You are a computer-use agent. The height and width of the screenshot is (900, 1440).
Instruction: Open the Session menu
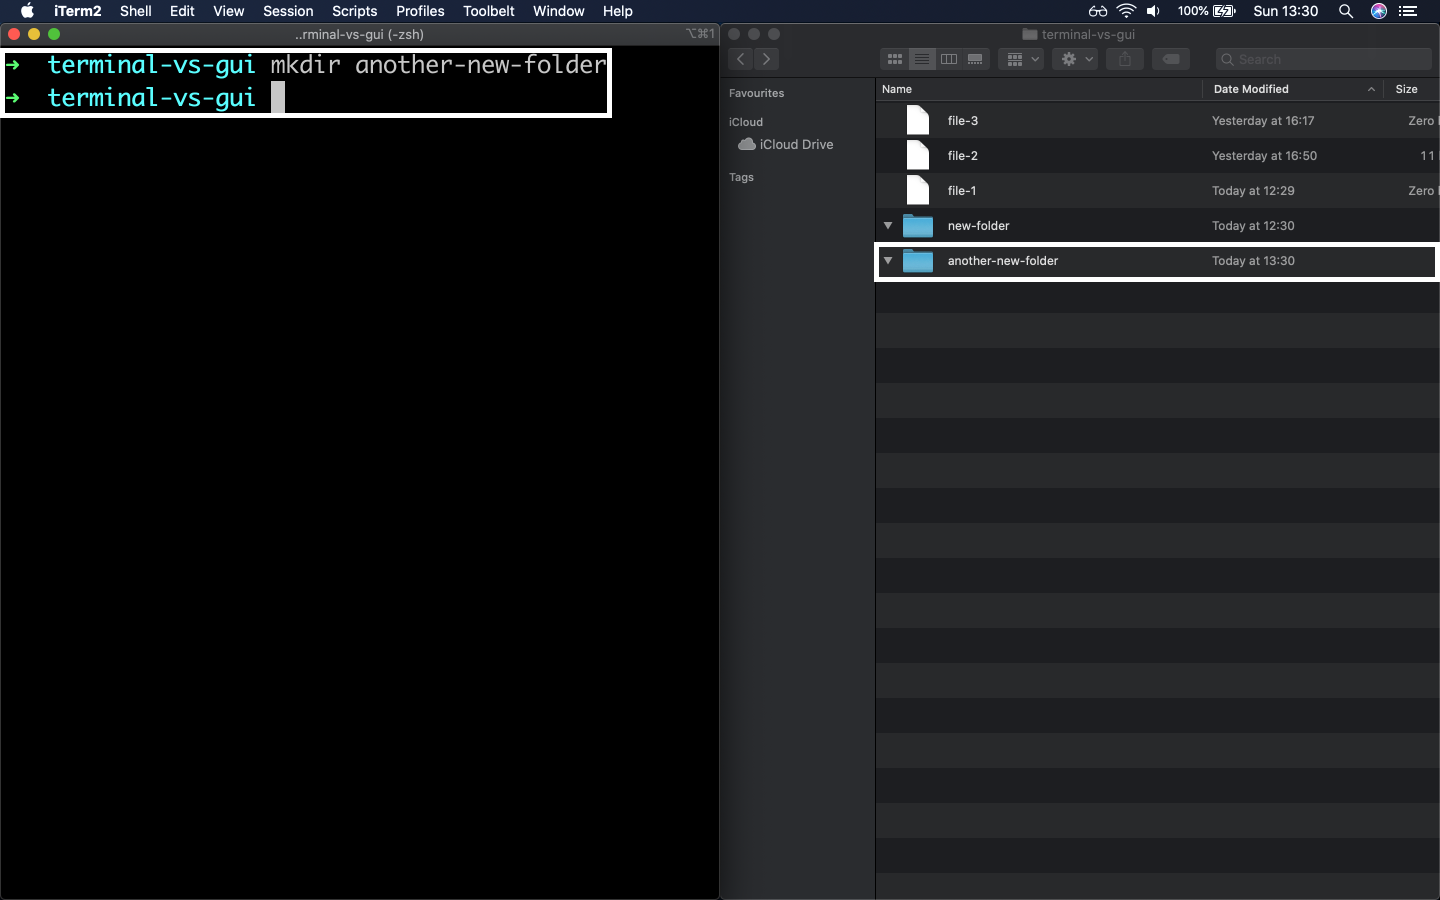pyautogui.click(x=288, y=11)
